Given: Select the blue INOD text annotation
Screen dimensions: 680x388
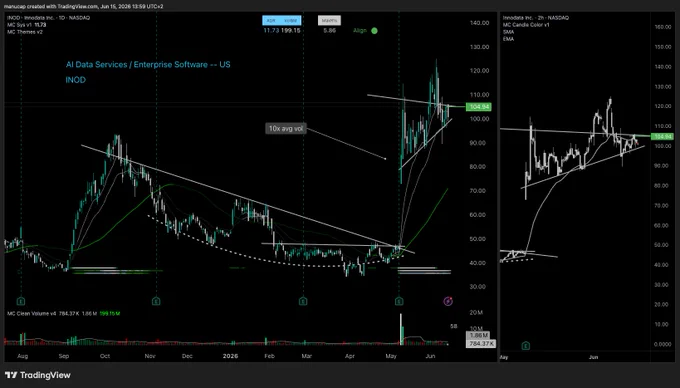Looking at the screenshot, I should coord(75,80).
